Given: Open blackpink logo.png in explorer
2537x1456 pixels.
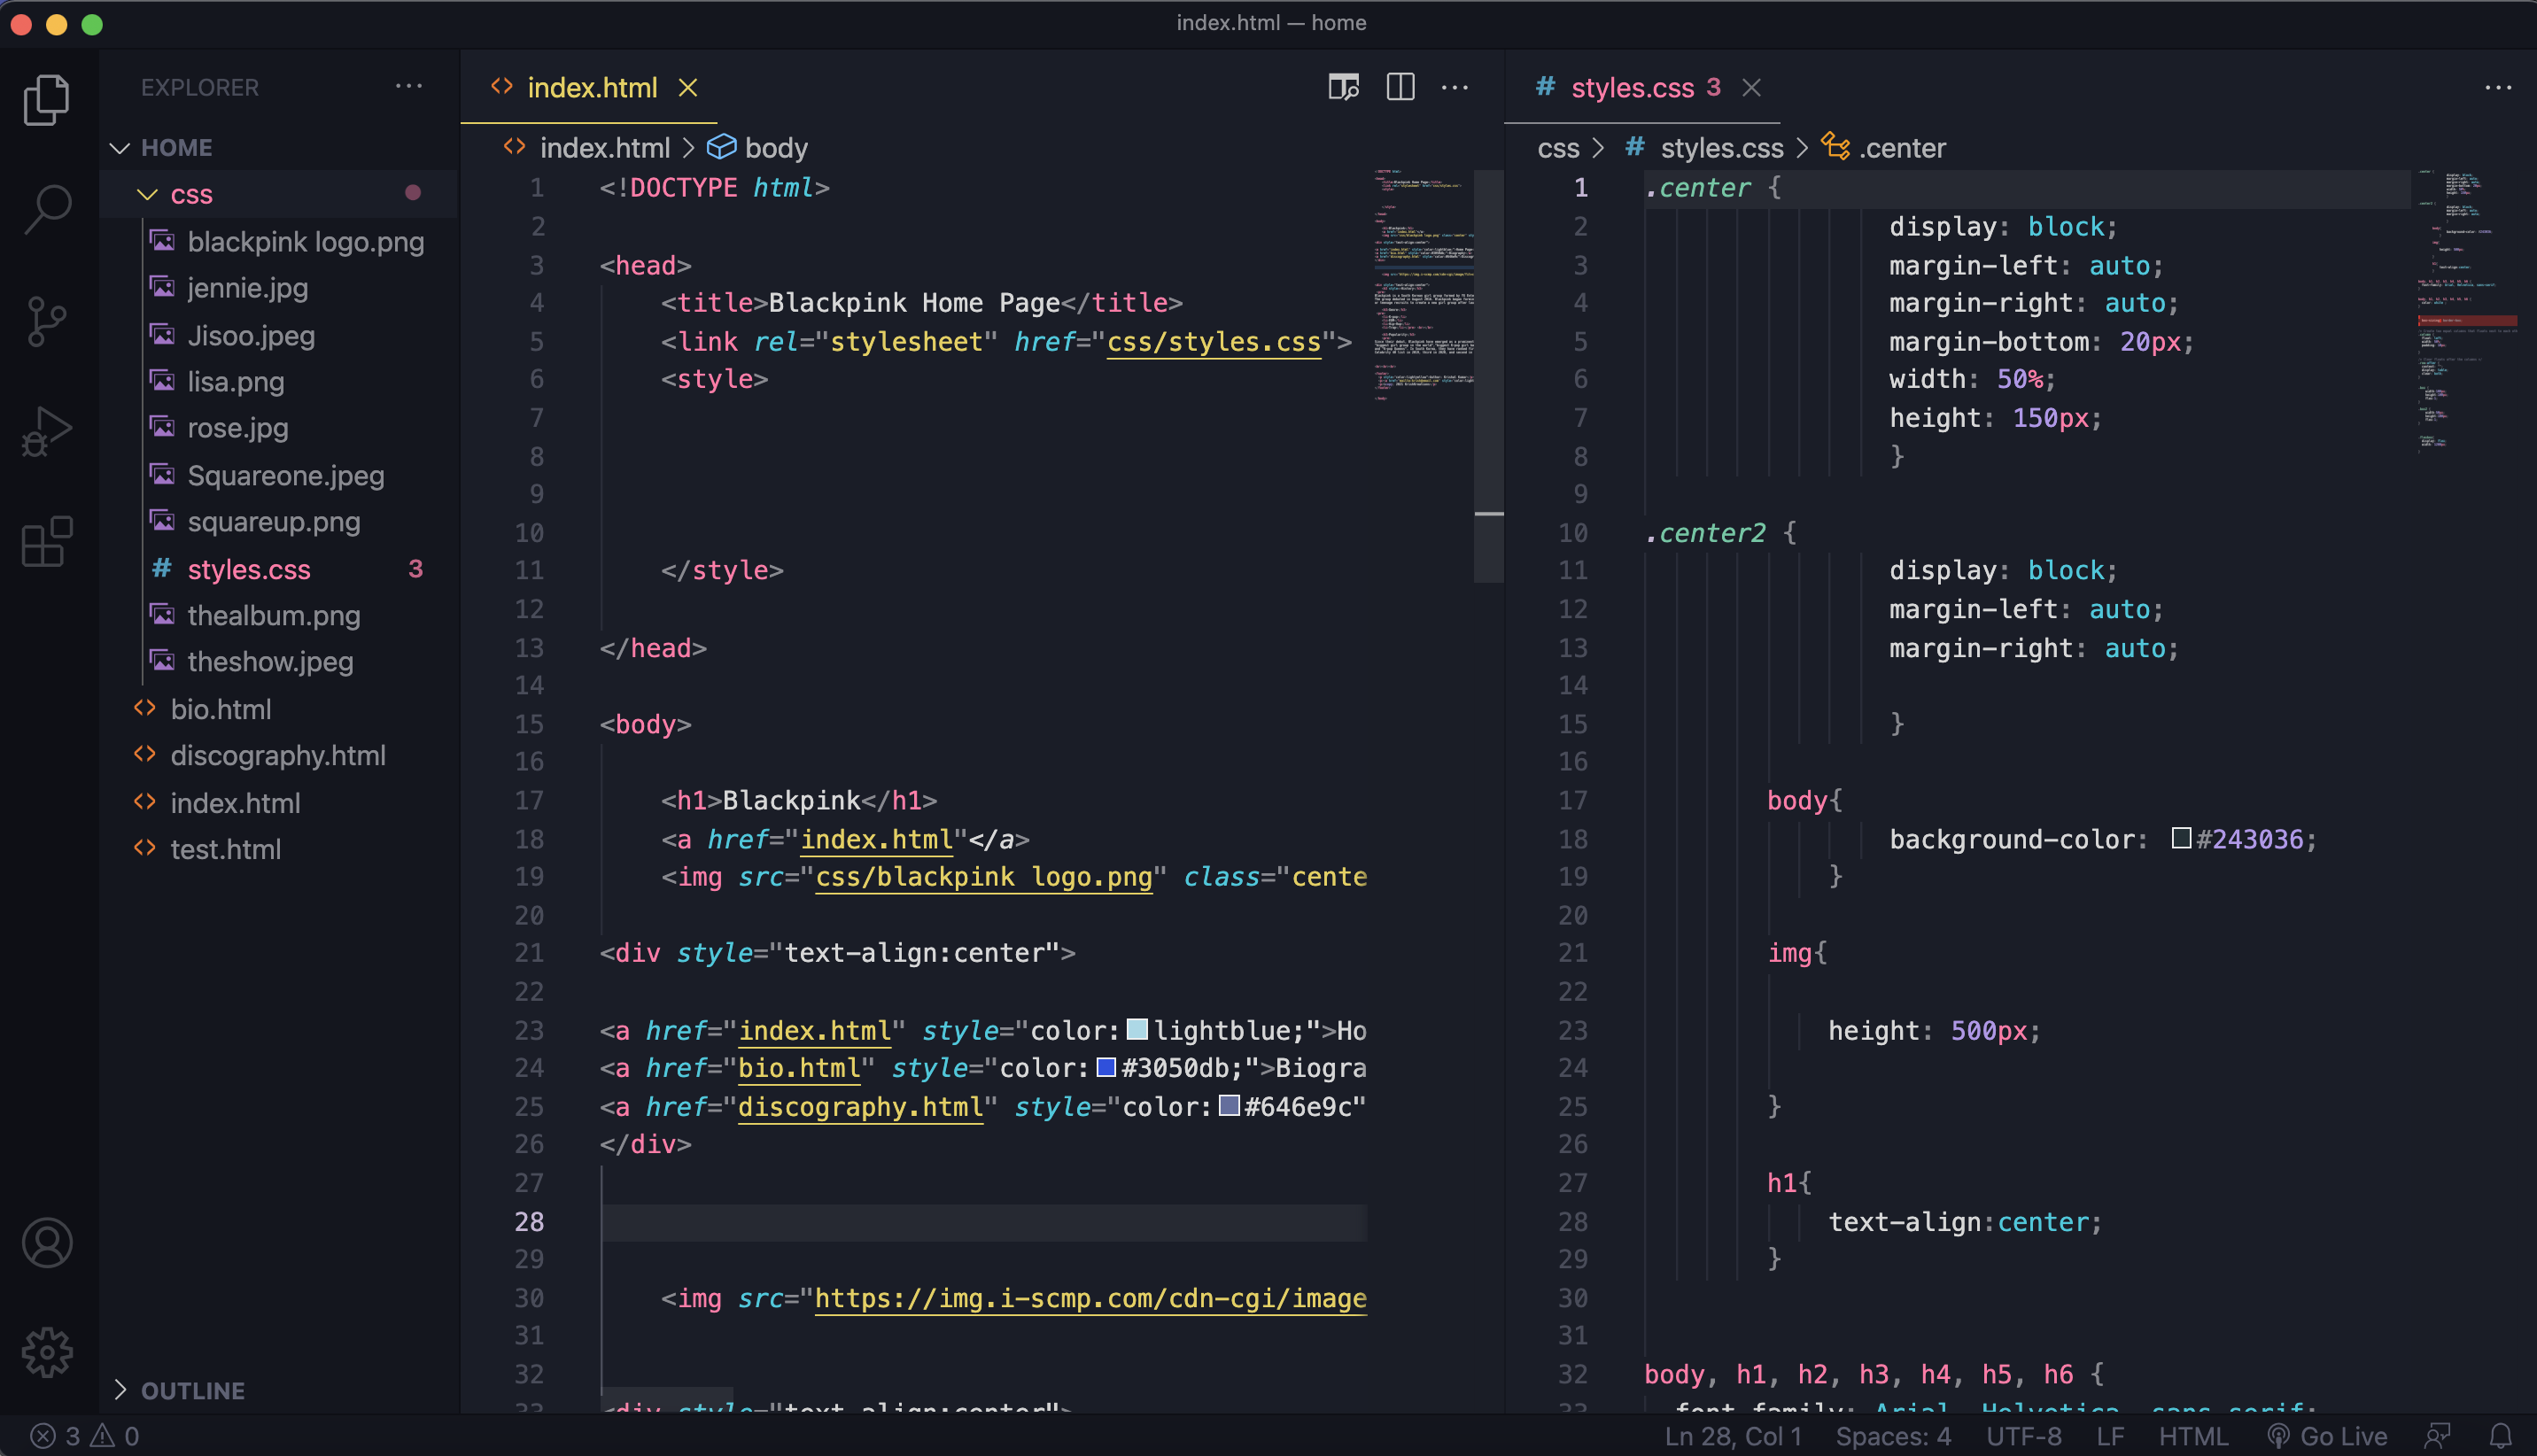Looking at the screenshot, I should tap(305, 242).
